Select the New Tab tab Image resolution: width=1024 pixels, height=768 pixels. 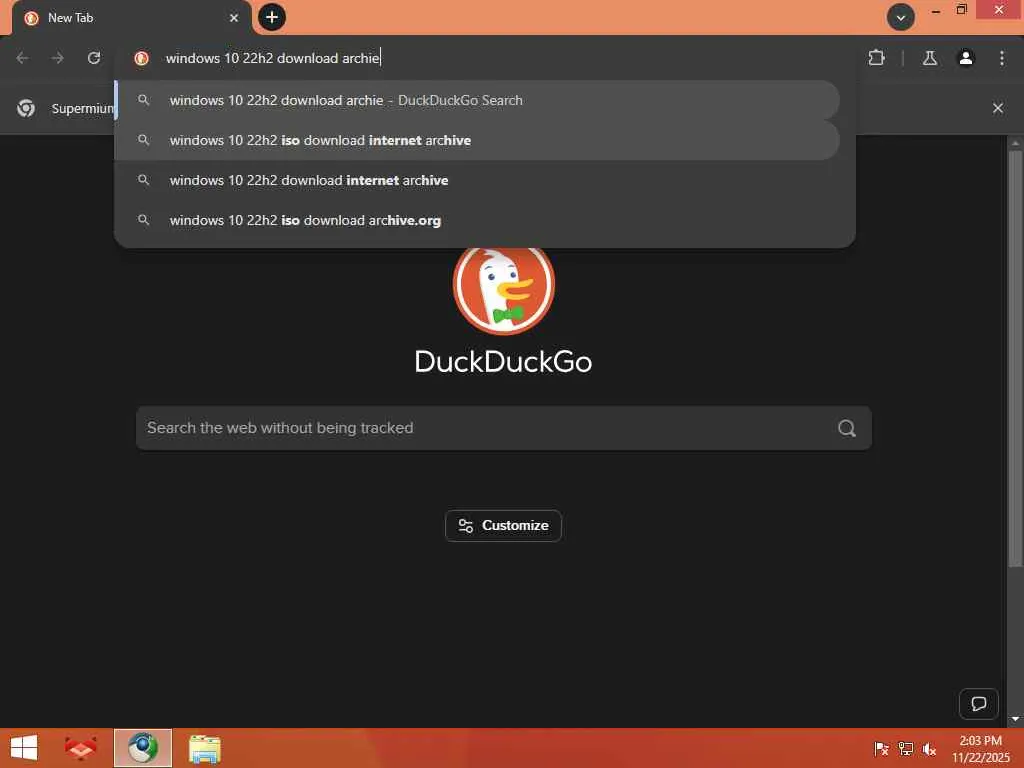pos(131,18)
